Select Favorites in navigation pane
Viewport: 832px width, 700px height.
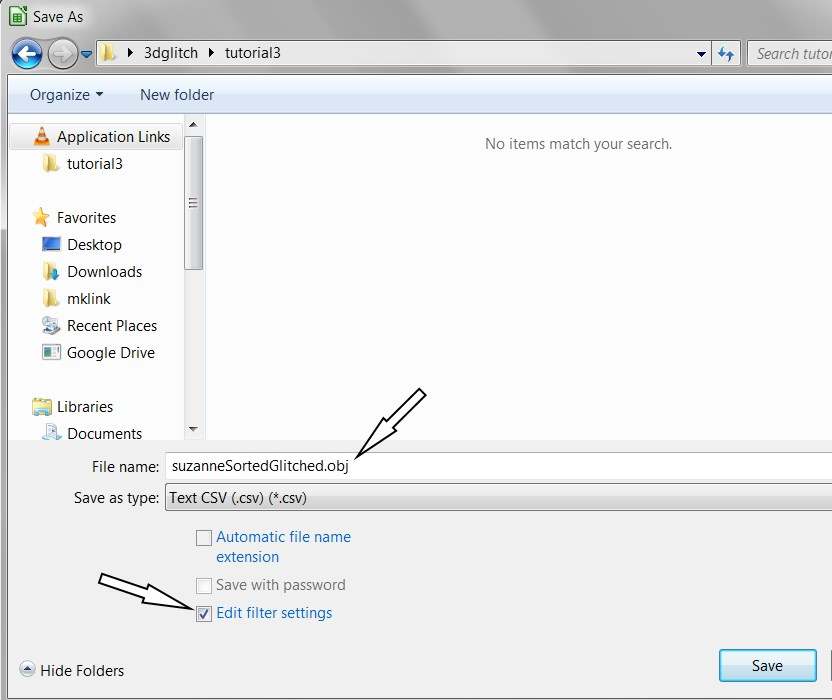click(x=86, y=218)
